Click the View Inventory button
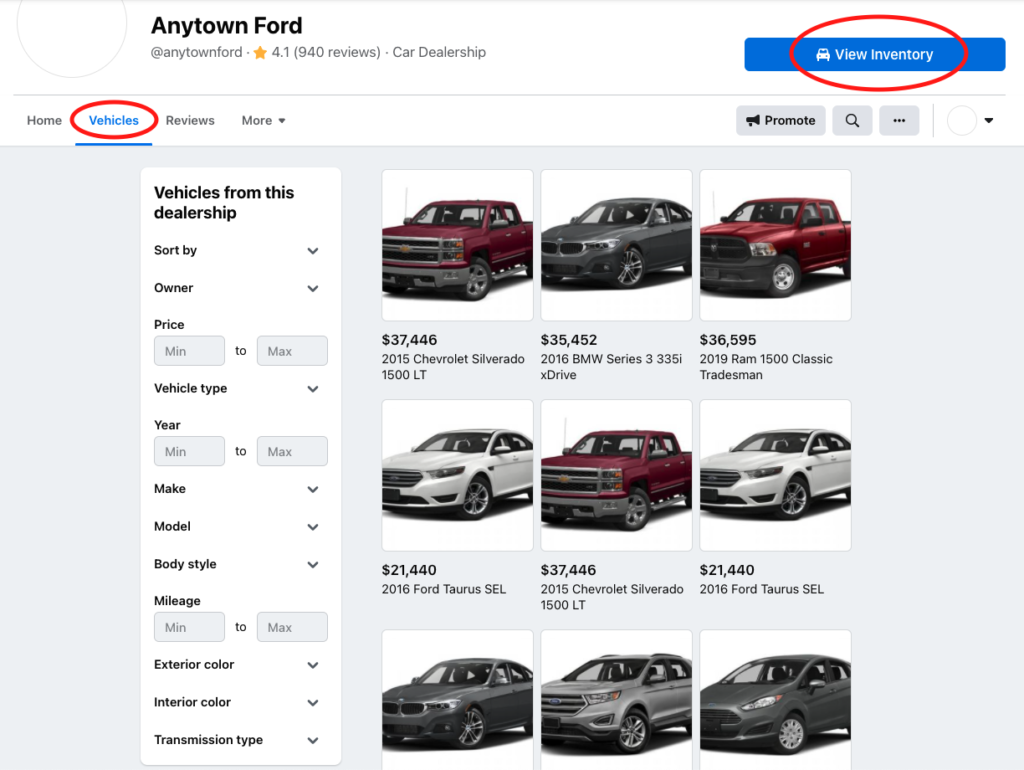 (x=875, y=54)
